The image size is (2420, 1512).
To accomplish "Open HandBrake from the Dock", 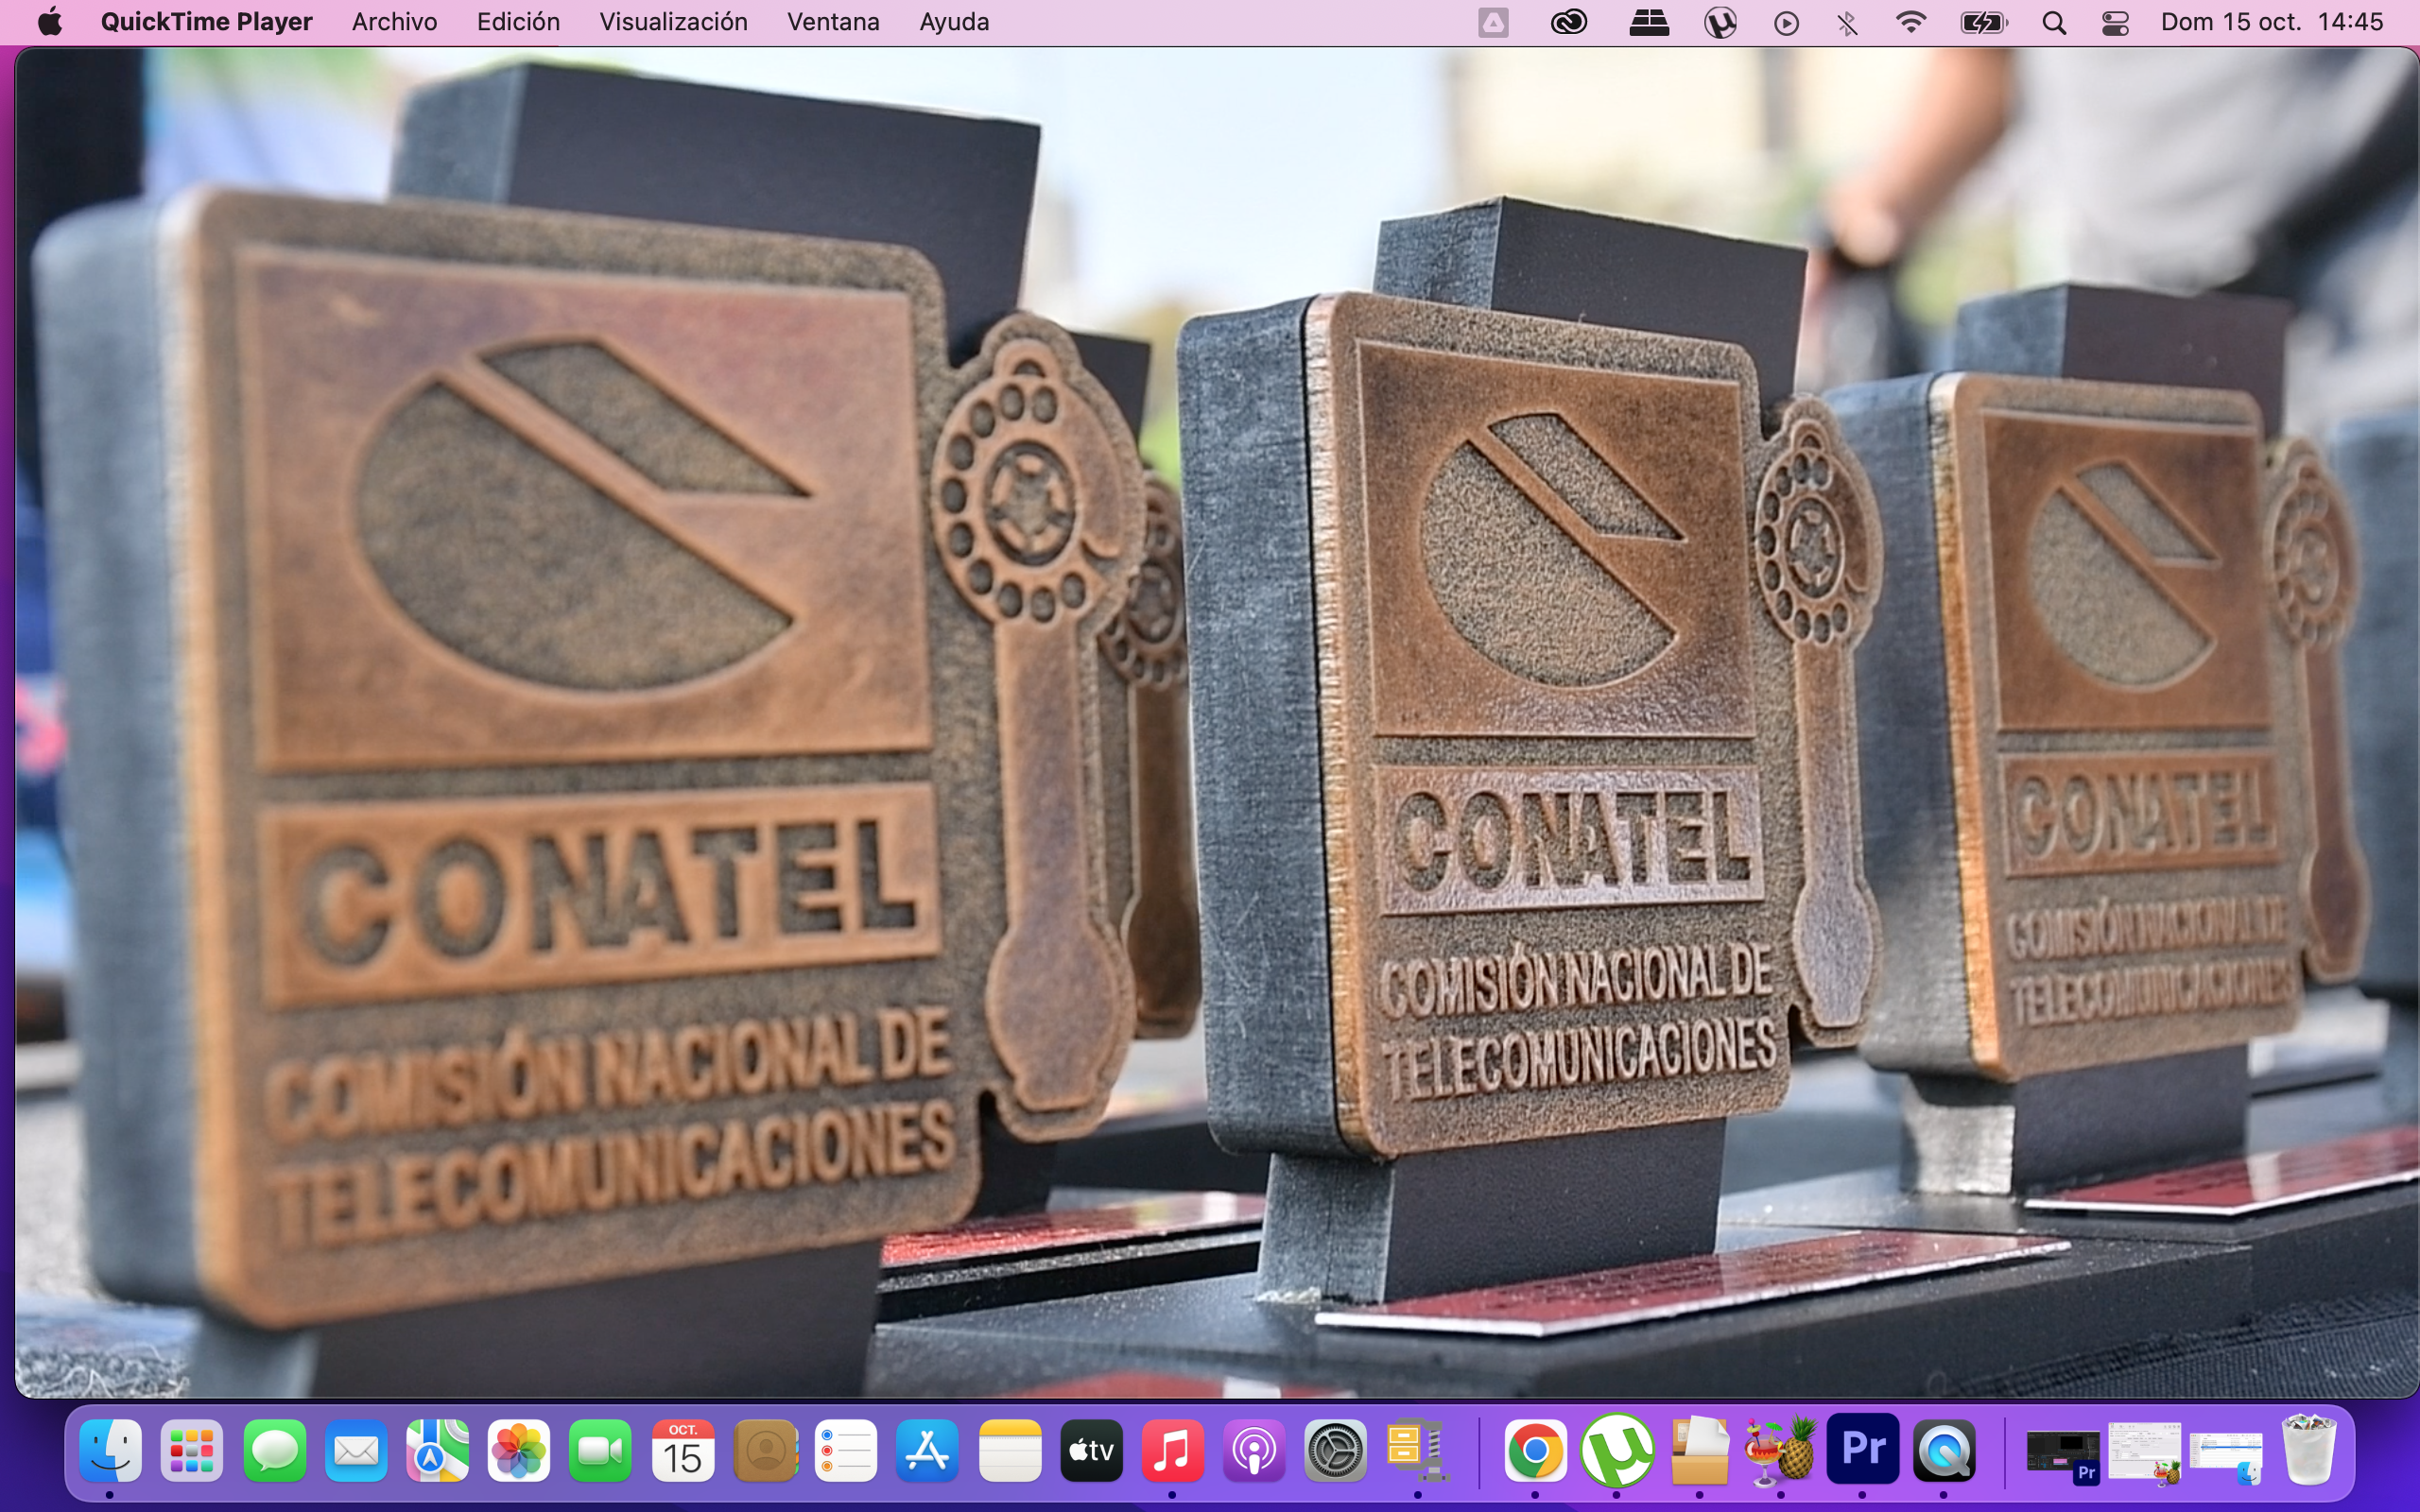I will 1781,1450.
